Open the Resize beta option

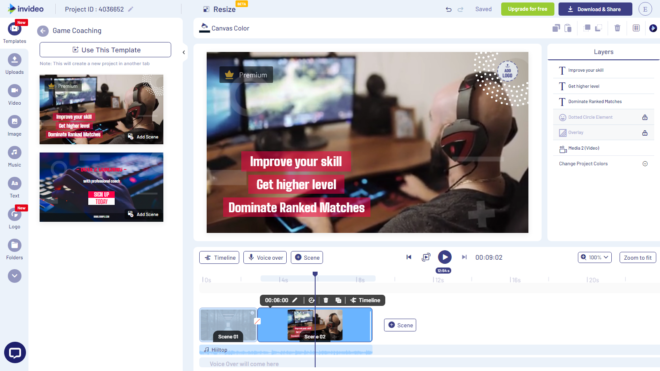click(220, 9)
